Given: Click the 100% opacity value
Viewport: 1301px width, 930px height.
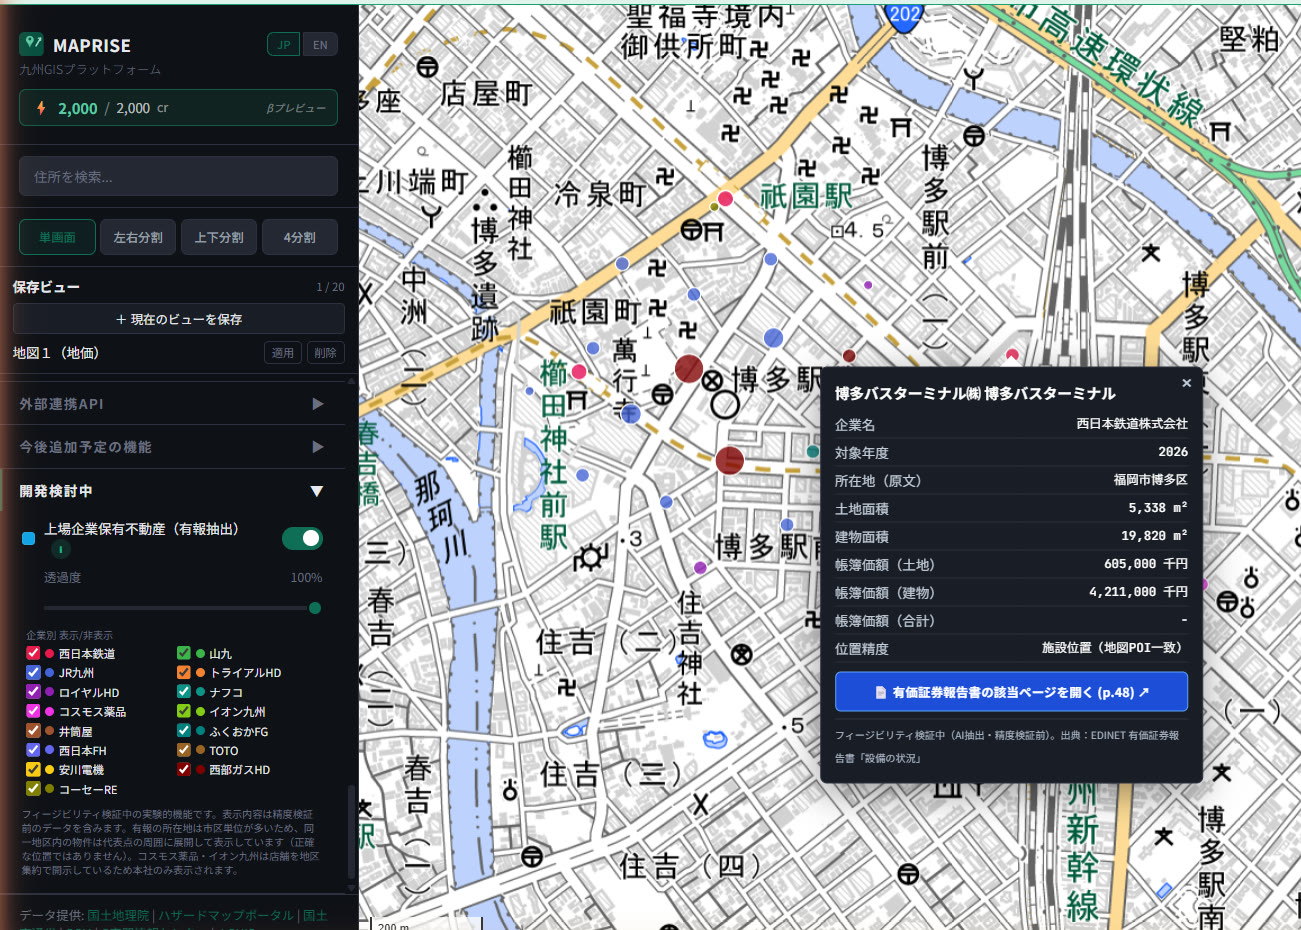Looking at the screenshot, I should click(x=306, y=578).
